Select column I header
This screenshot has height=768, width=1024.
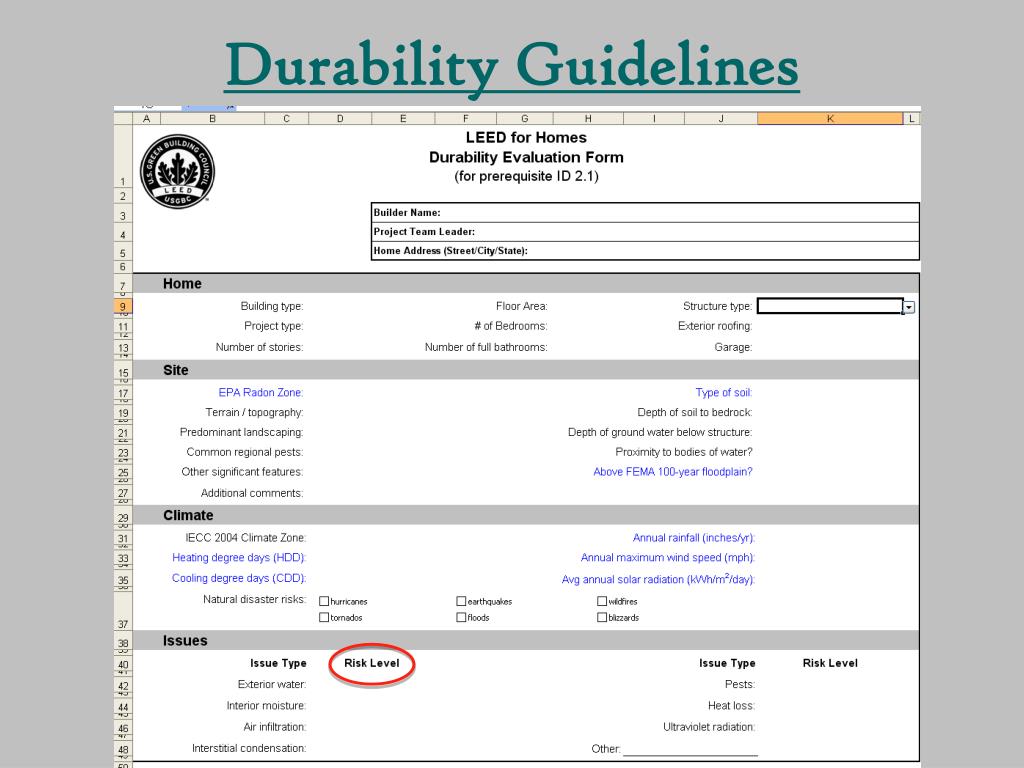pos(654,118)
